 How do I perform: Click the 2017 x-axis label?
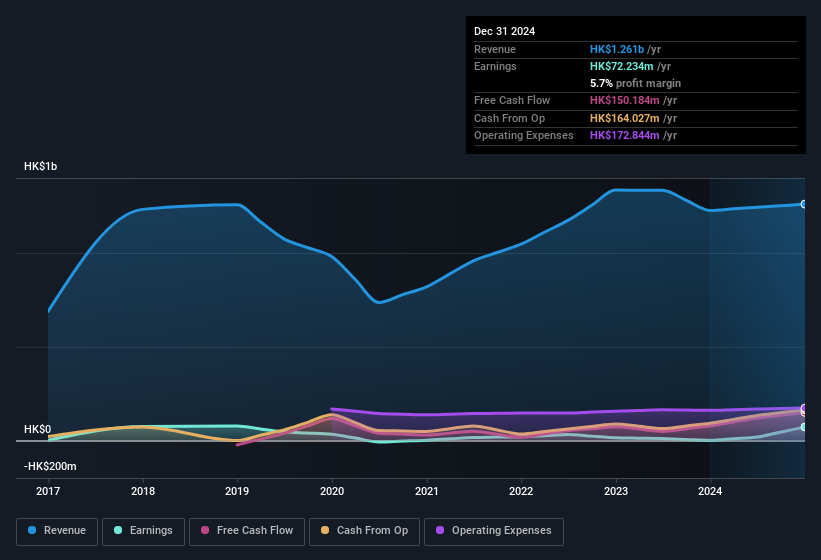click(48, 491)
